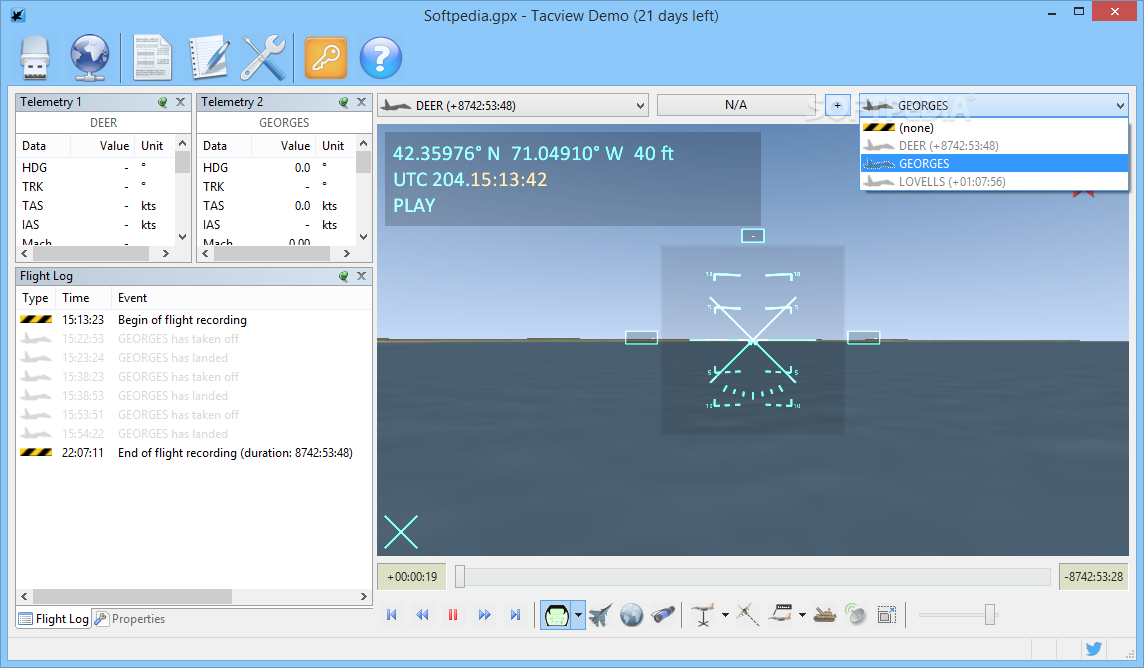Open the wrench and screwdriver options icon
Image resolution: width=1144 pixels, height=668 pixels.
pos(263,58)
